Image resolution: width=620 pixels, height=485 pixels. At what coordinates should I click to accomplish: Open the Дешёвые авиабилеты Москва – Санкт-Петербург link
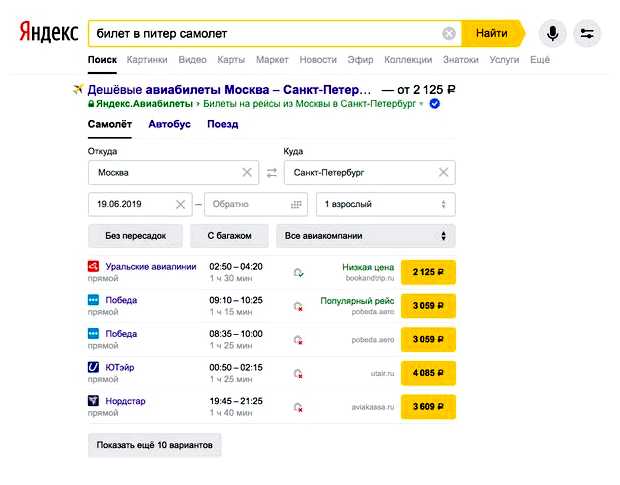pyautogui.click(x=228, y=89)
